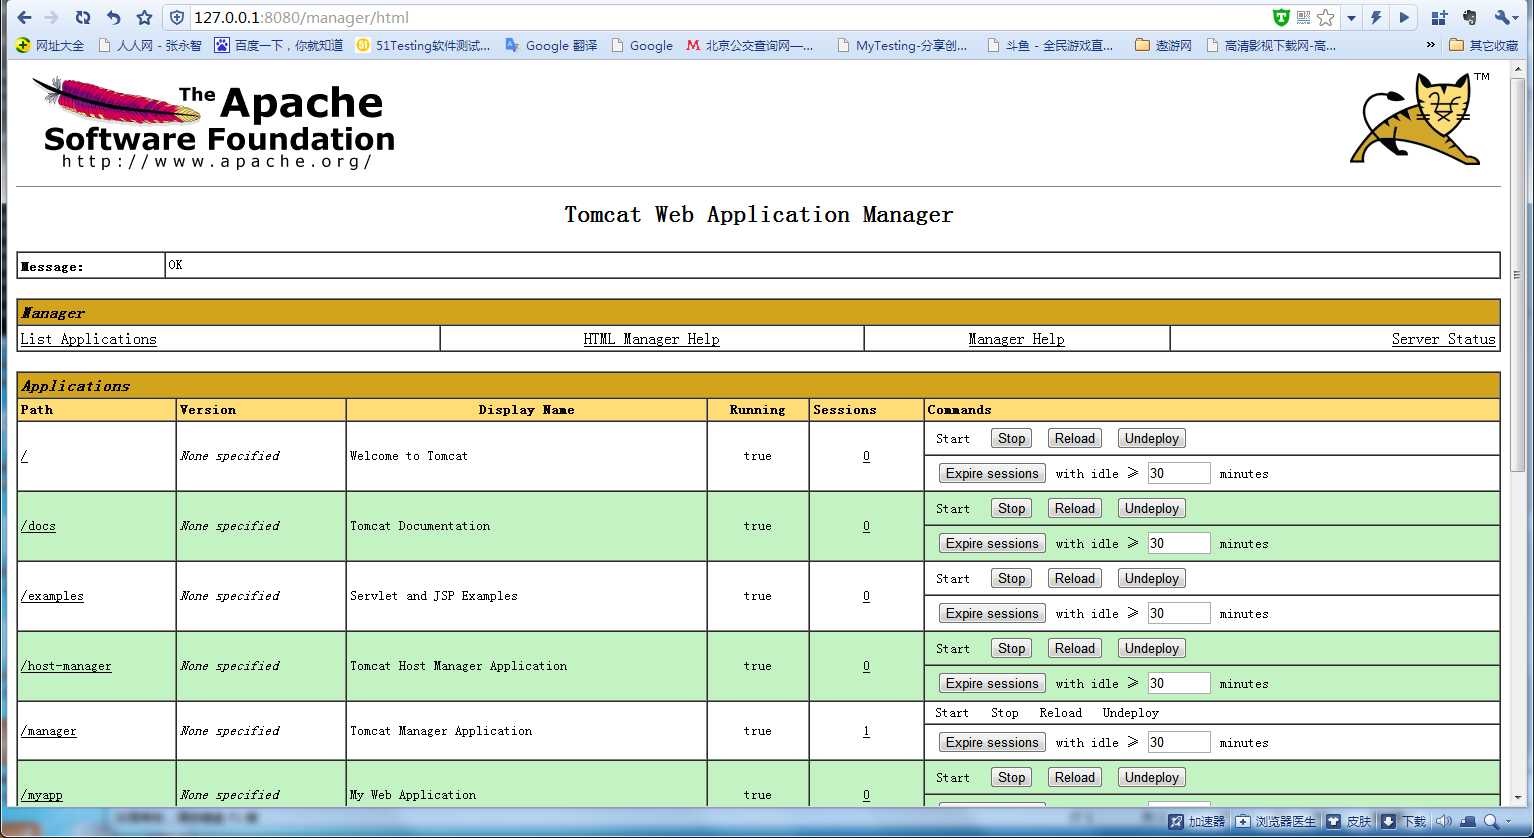Open the /examples application link
This screenshot has width=1534, height=838.
(x=52, y=596)
